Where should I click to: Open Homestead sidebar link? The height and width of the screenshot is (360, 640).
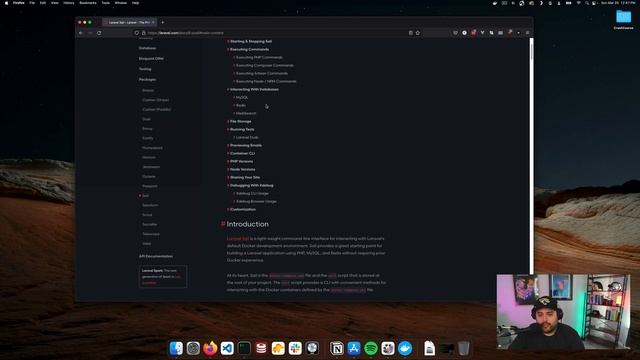coord(152,148)
